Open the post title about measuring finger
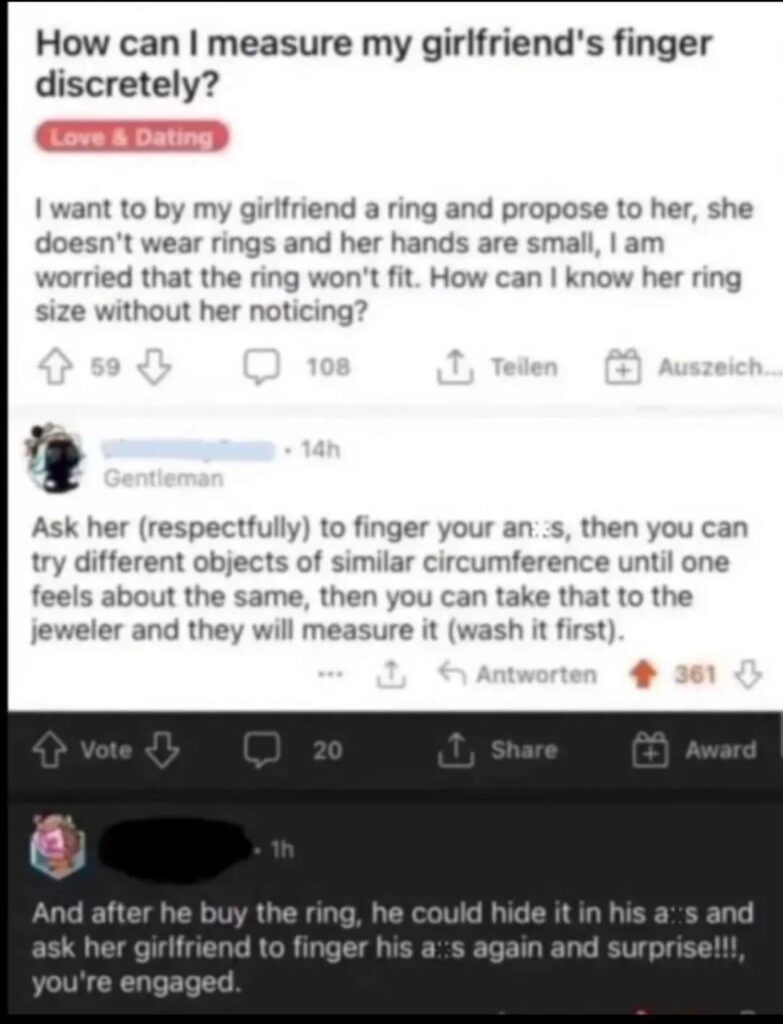This screenshot has width=783, height=1024. point(373,64)
